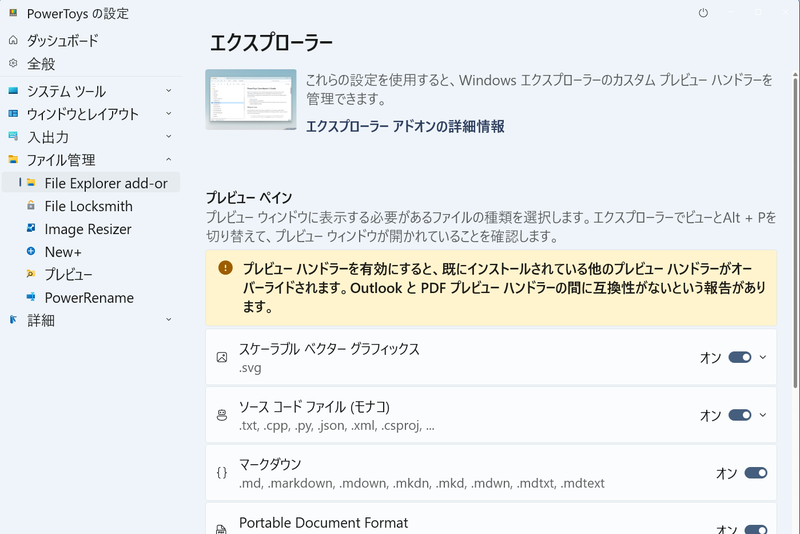
Task: Expand the 入出力 section chevron
Action: click(168, 137)
